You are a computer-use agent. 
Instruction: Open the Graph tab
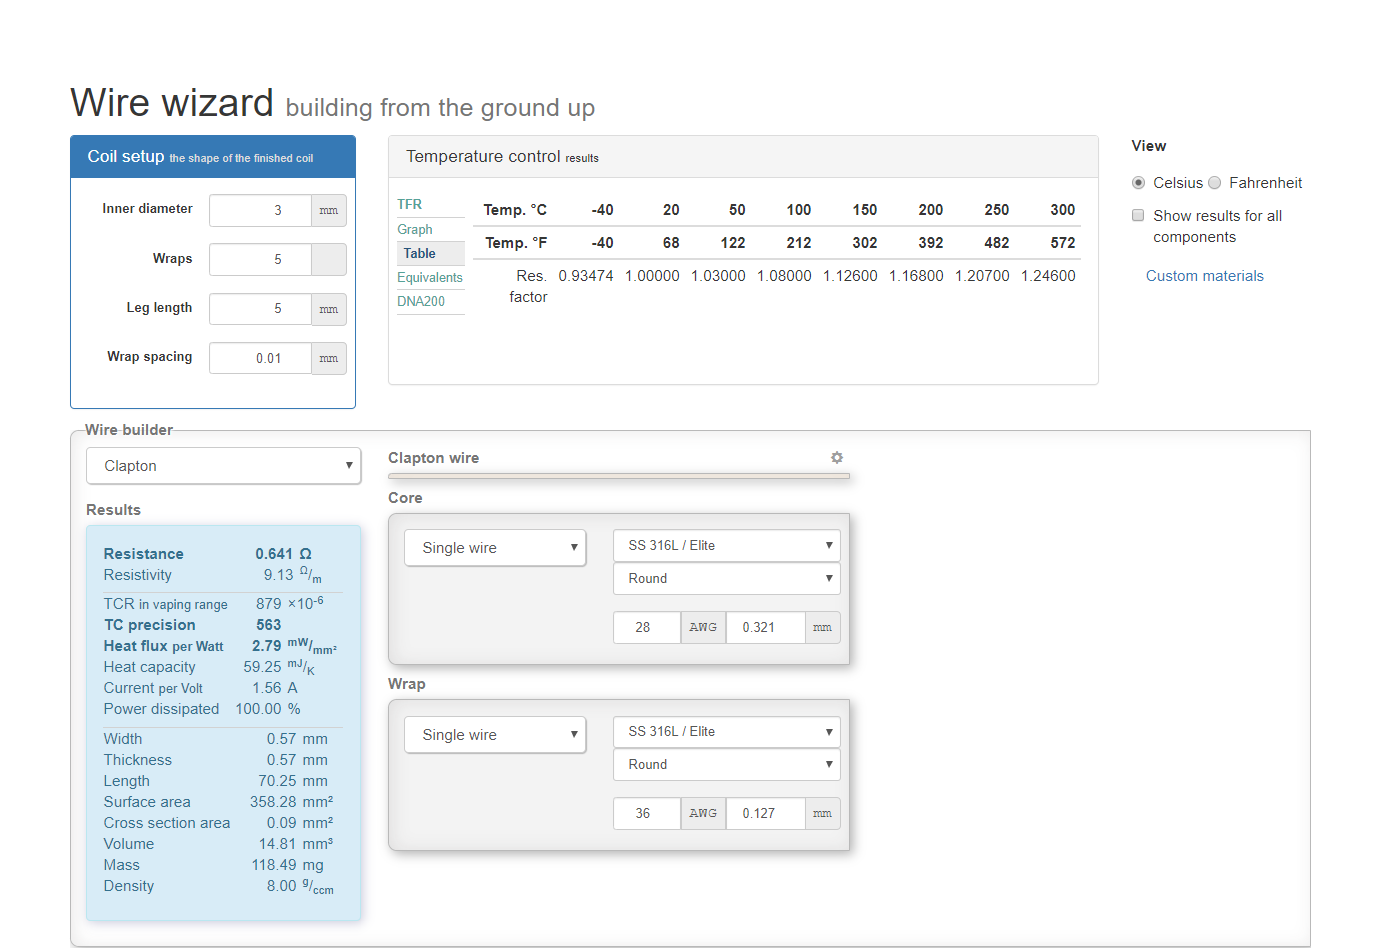(x=415, y=229)
